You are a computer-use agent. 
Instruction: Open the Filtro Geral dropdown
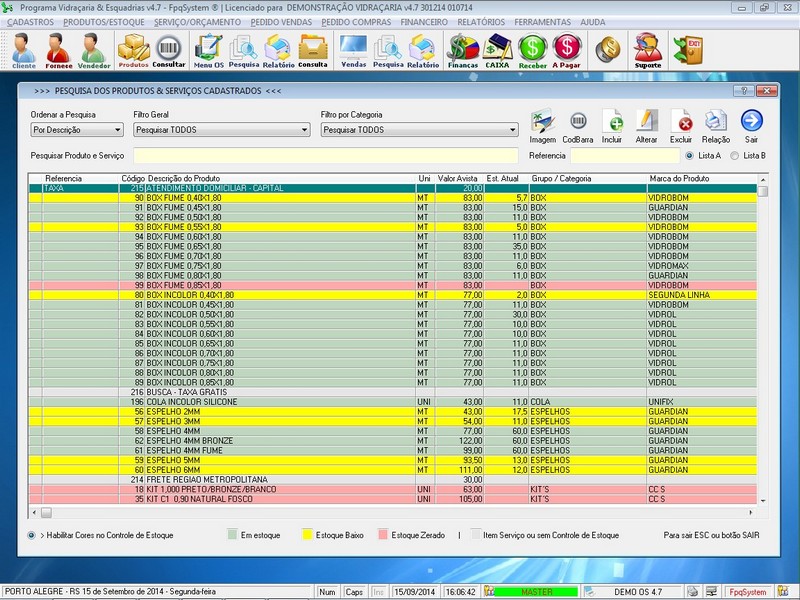[305, 130]
